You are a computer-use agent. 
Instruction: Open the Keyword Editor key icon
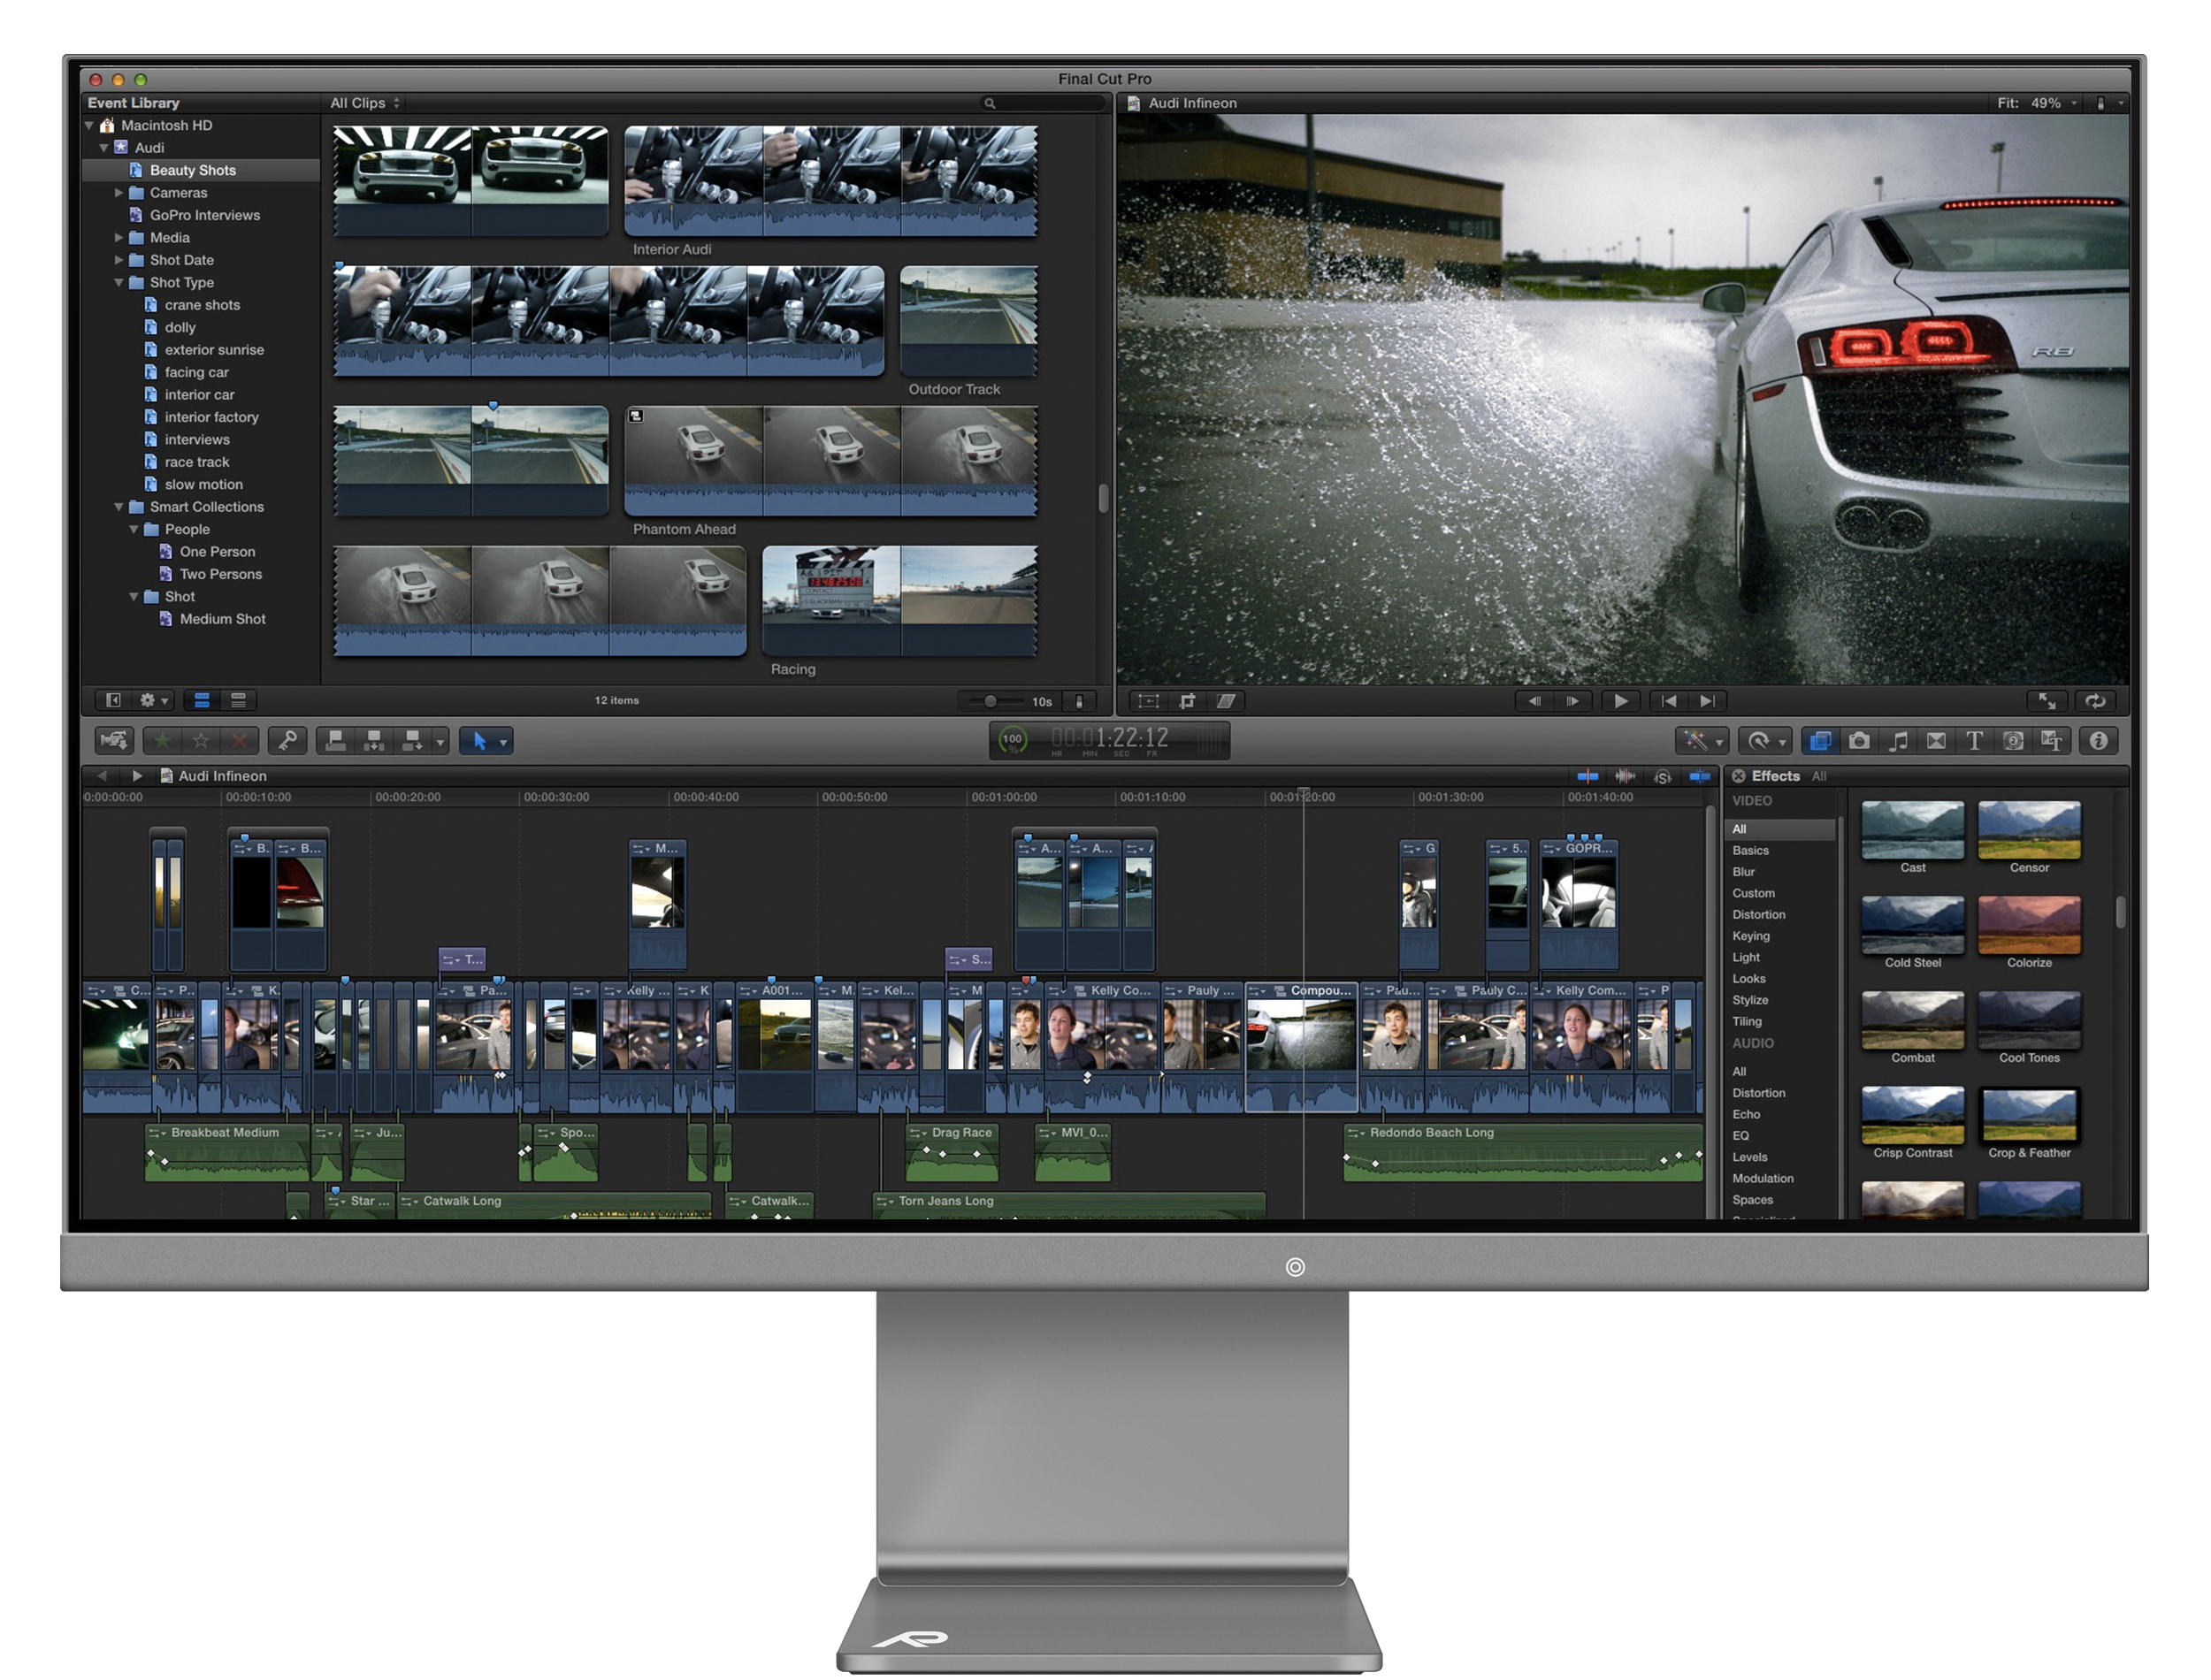coord(287,741)
